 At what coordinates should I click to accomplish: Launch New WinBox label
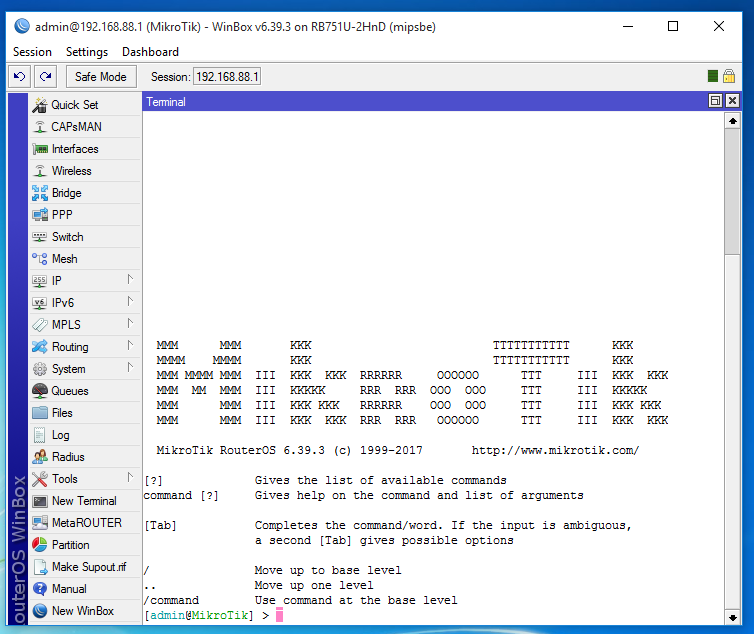(83, 611)
